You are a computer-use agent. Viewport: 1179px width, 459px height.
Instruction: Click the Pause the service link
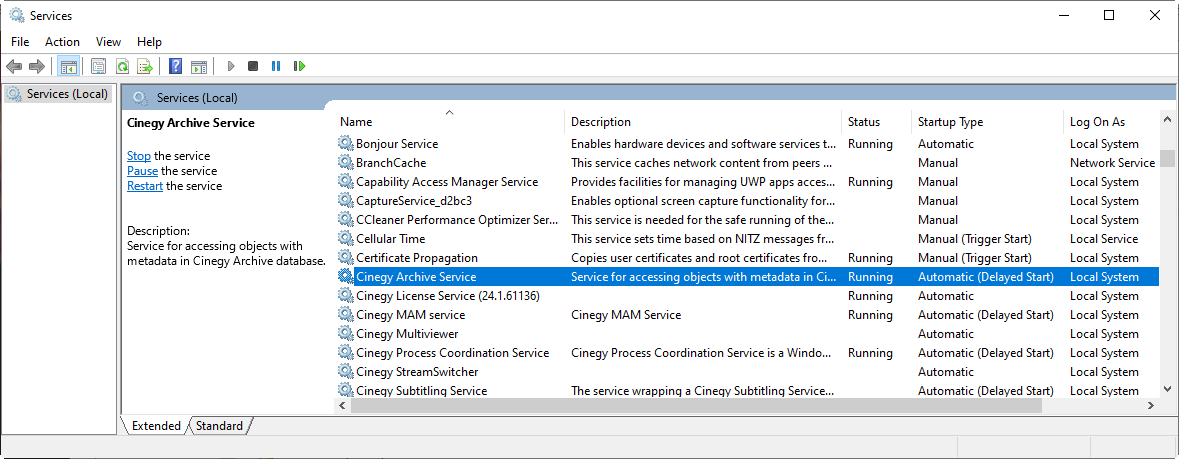point(142,171)
